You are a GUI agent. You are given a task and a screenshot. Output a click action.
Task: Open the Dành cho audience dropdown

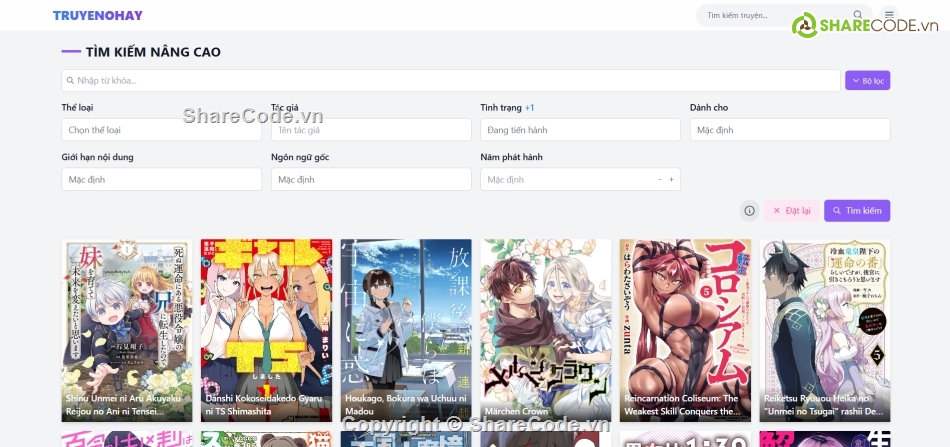point(789,130)
